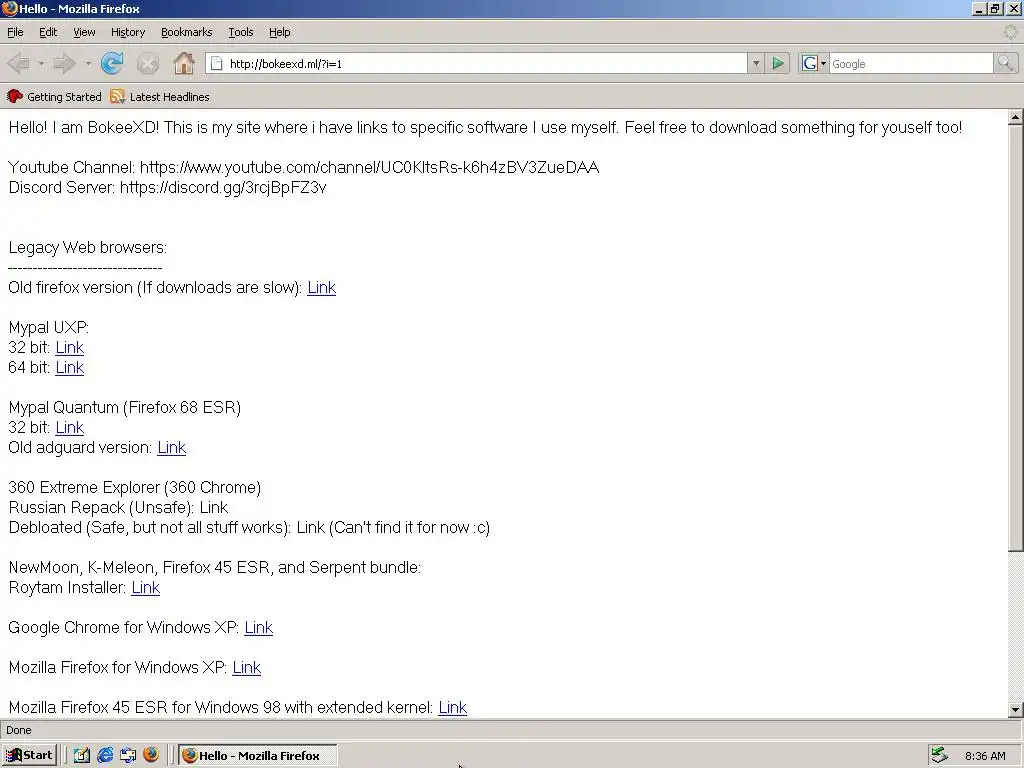The width and height of the screenshot is (1024, 768).
Task: Click the Back navigation arrow
Action: (18, 63)
